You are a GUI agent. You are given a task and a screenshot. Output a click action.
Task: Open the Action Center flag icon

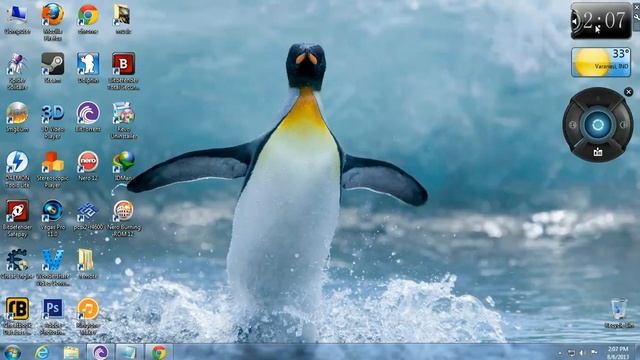click(x=594, y=353)
